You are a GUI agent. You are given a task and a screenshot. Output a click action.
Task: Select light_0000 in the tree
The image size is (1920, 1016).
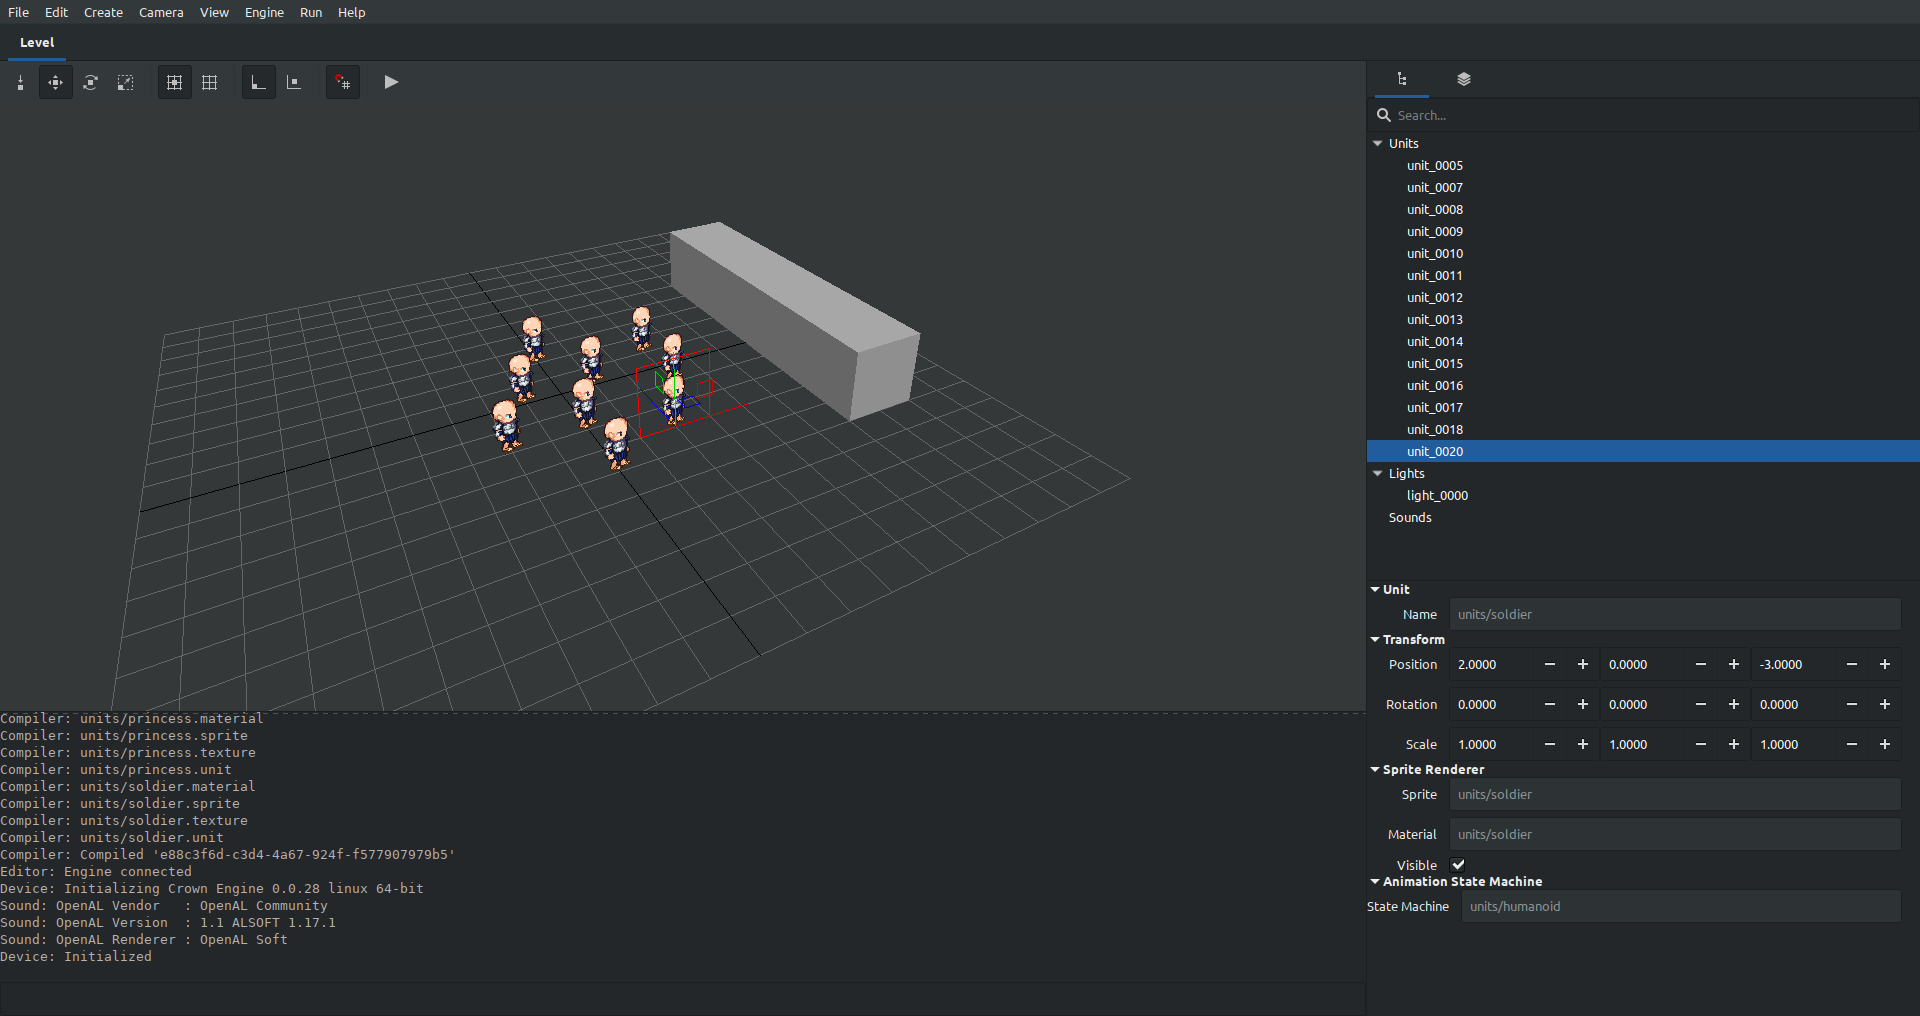pyautogui.click(x=1437, y=496)
